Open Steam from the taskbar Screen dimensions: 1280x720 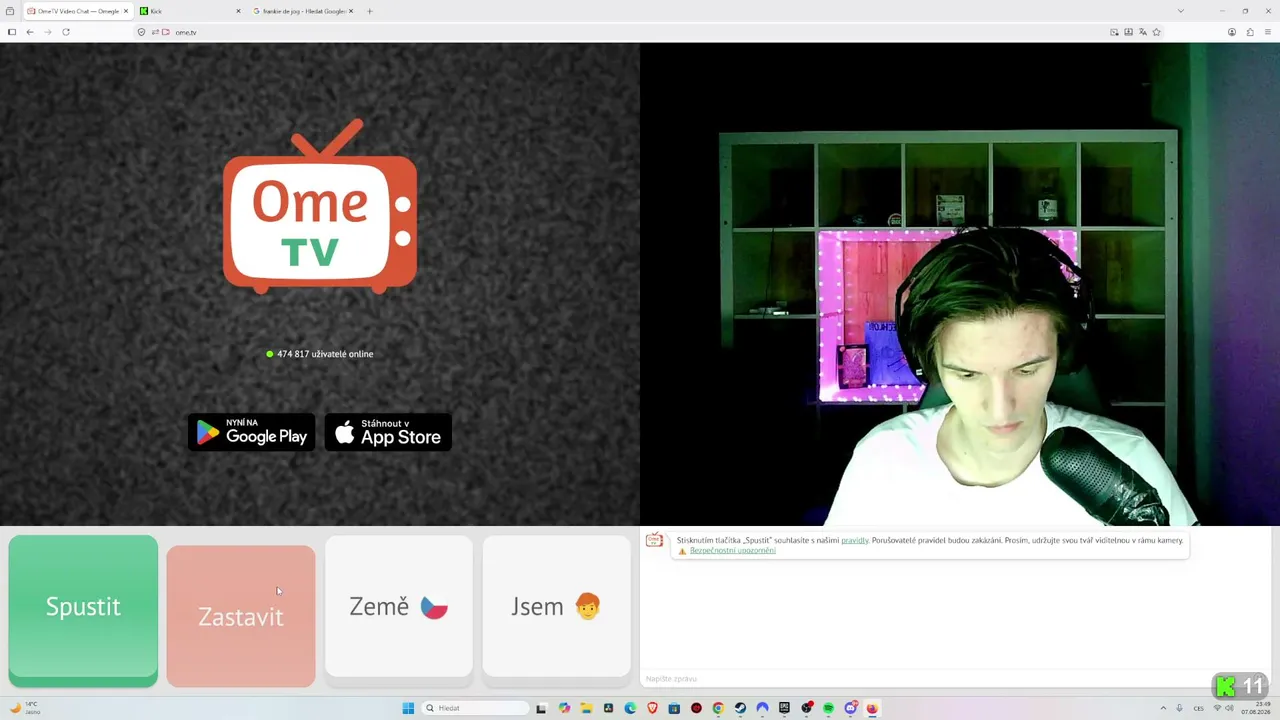(740, 708)
